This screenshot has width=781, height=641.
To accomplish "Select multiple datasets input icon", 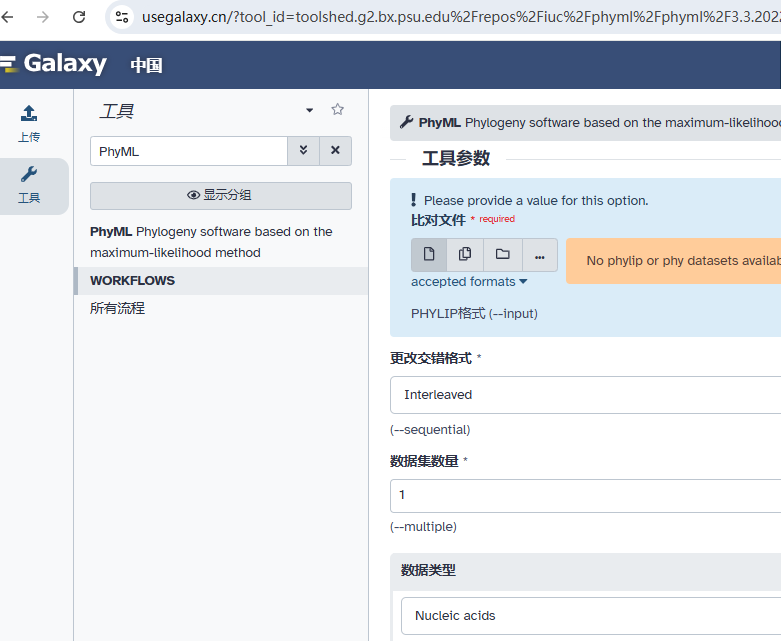I will (465, 255).
